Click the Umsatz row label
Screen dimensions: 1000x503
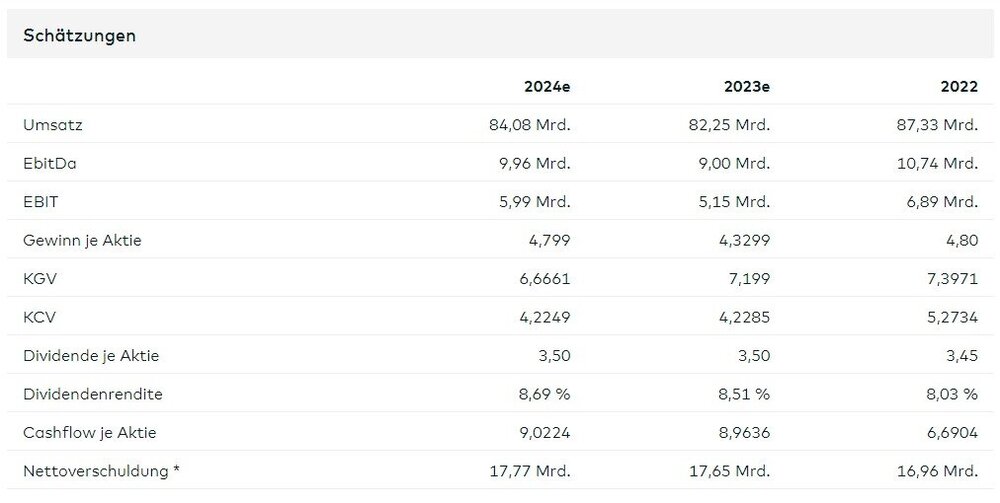click(x=48, y=125)
